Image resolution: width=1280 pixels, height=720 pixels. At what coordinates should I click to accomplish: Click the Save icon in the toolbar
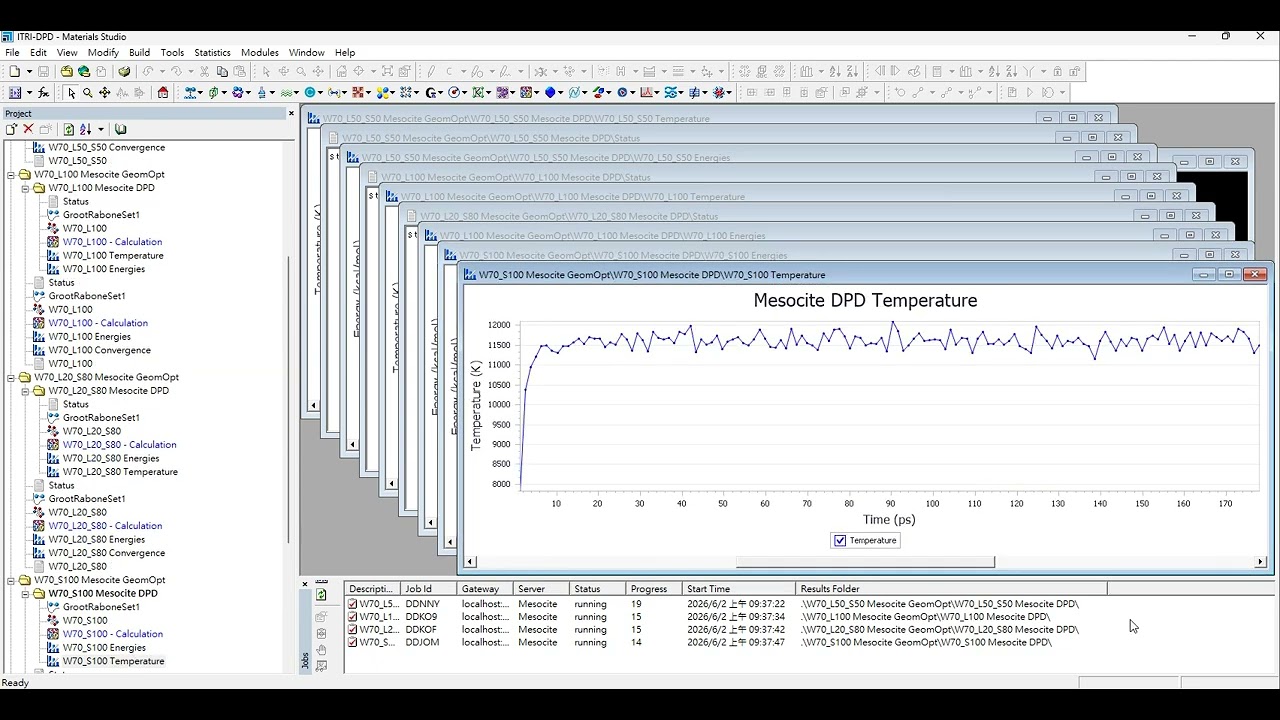tap(43, 71)
